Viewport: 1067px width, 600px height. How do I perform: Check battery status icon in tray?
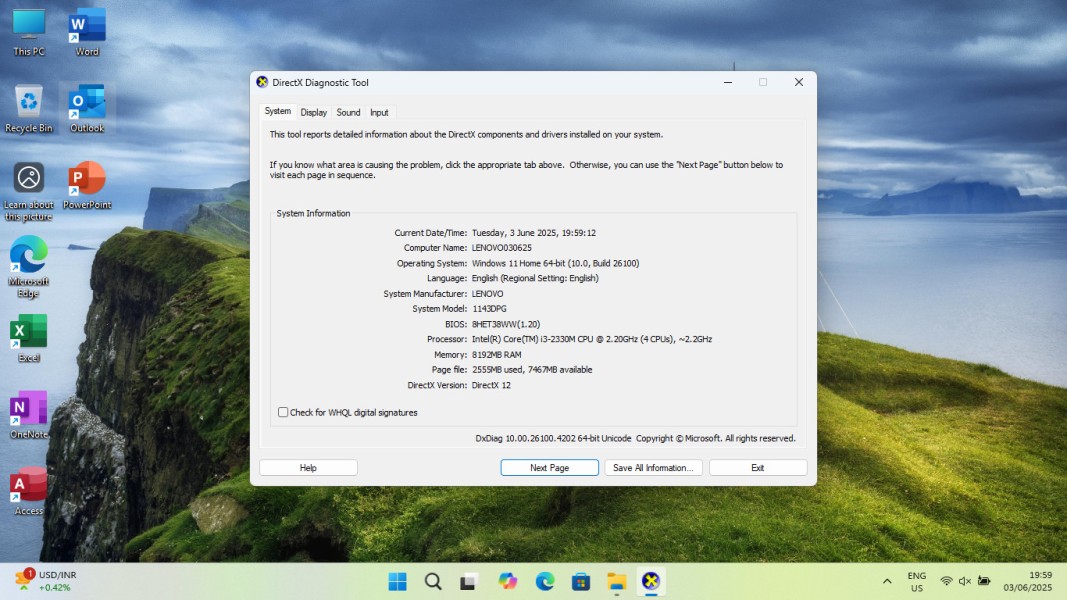coord(984,581)
